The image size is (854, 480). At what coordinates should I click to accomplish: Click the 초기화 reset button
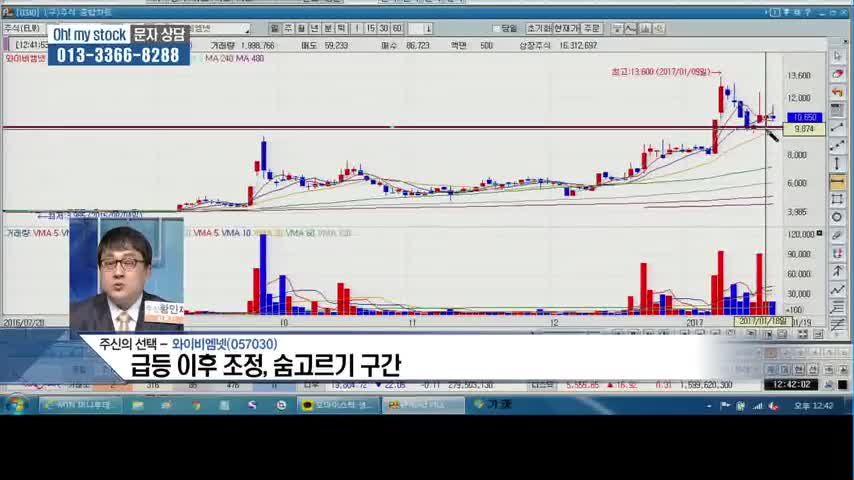point(538,29)
